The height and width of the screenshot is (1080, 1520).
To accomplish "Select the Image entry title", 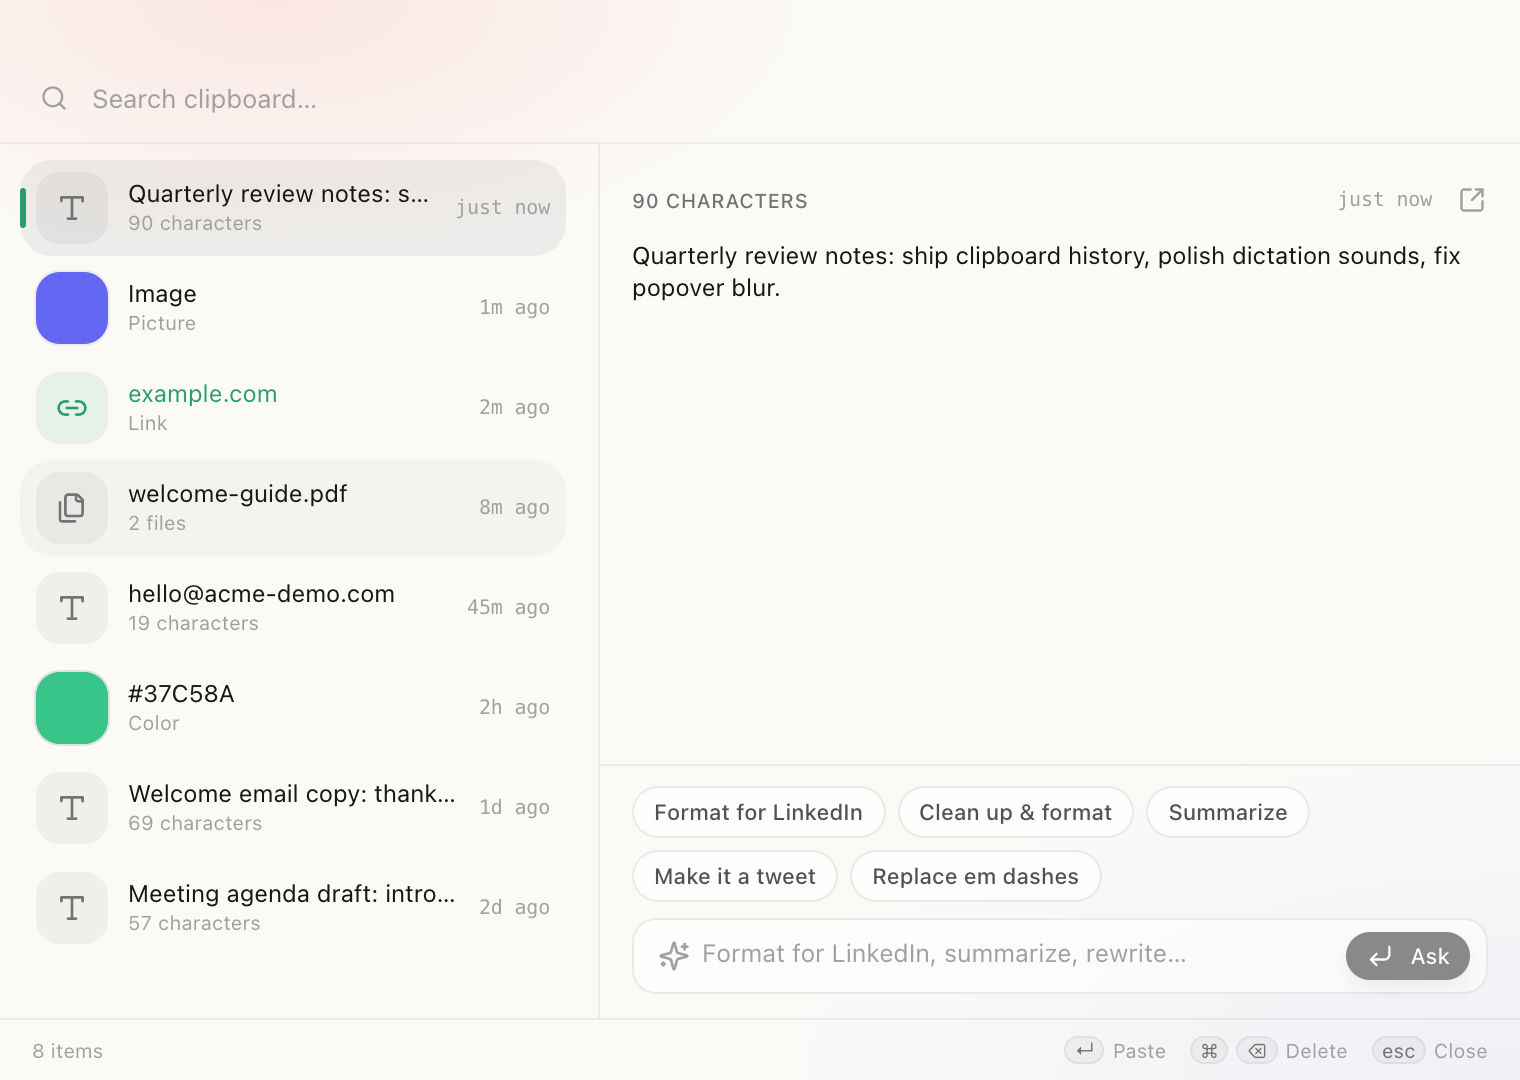I will tap(162, 294).
